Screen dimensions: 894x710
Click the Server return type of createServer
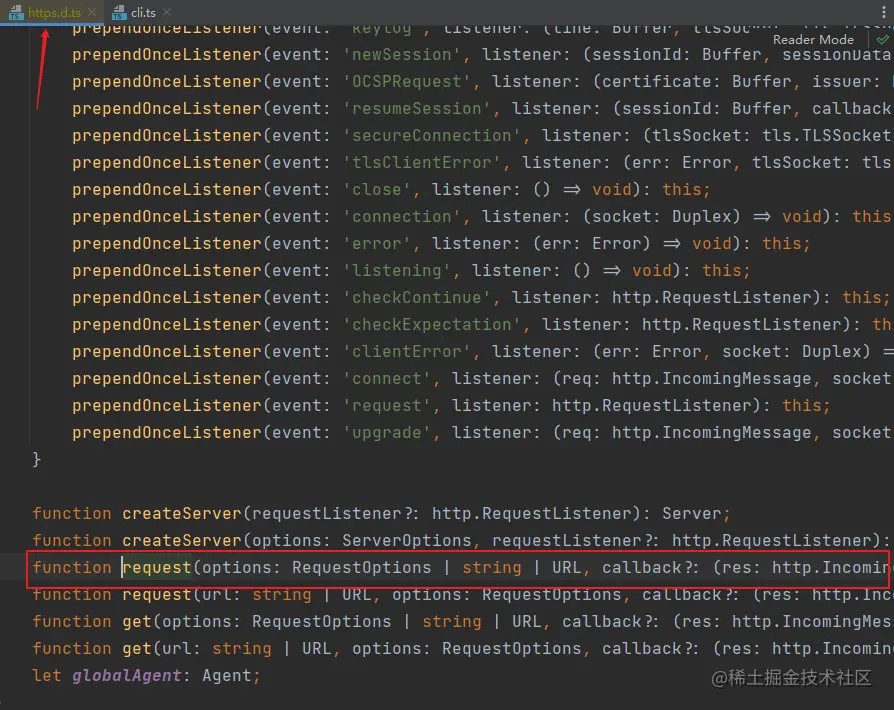(x=692, y=513)
